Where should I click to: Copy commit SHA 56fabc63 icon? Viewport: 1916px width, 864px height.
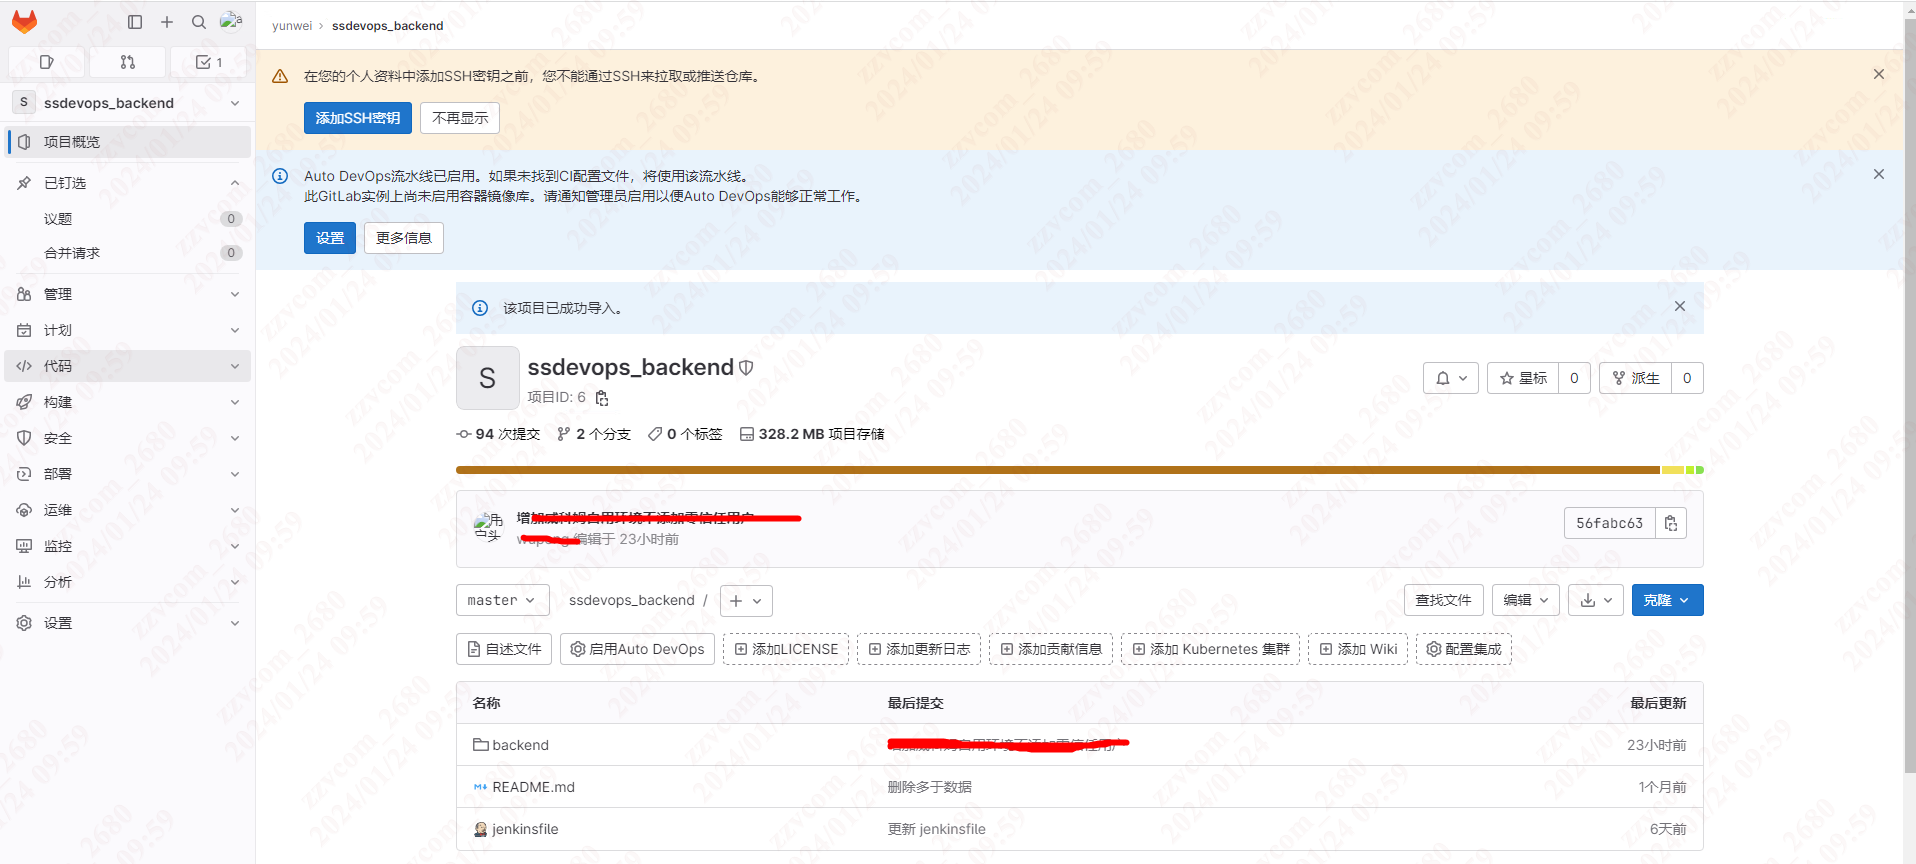pos(1671,523)
